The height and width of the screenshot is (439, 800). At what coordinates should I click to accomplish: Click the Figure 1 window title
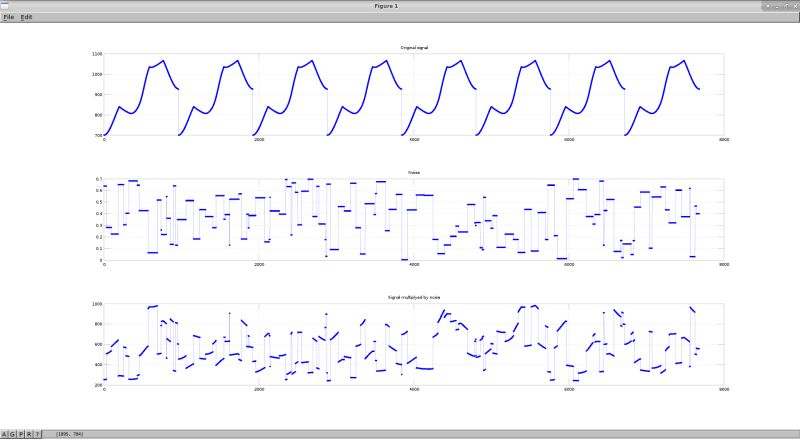click(386, 6)
